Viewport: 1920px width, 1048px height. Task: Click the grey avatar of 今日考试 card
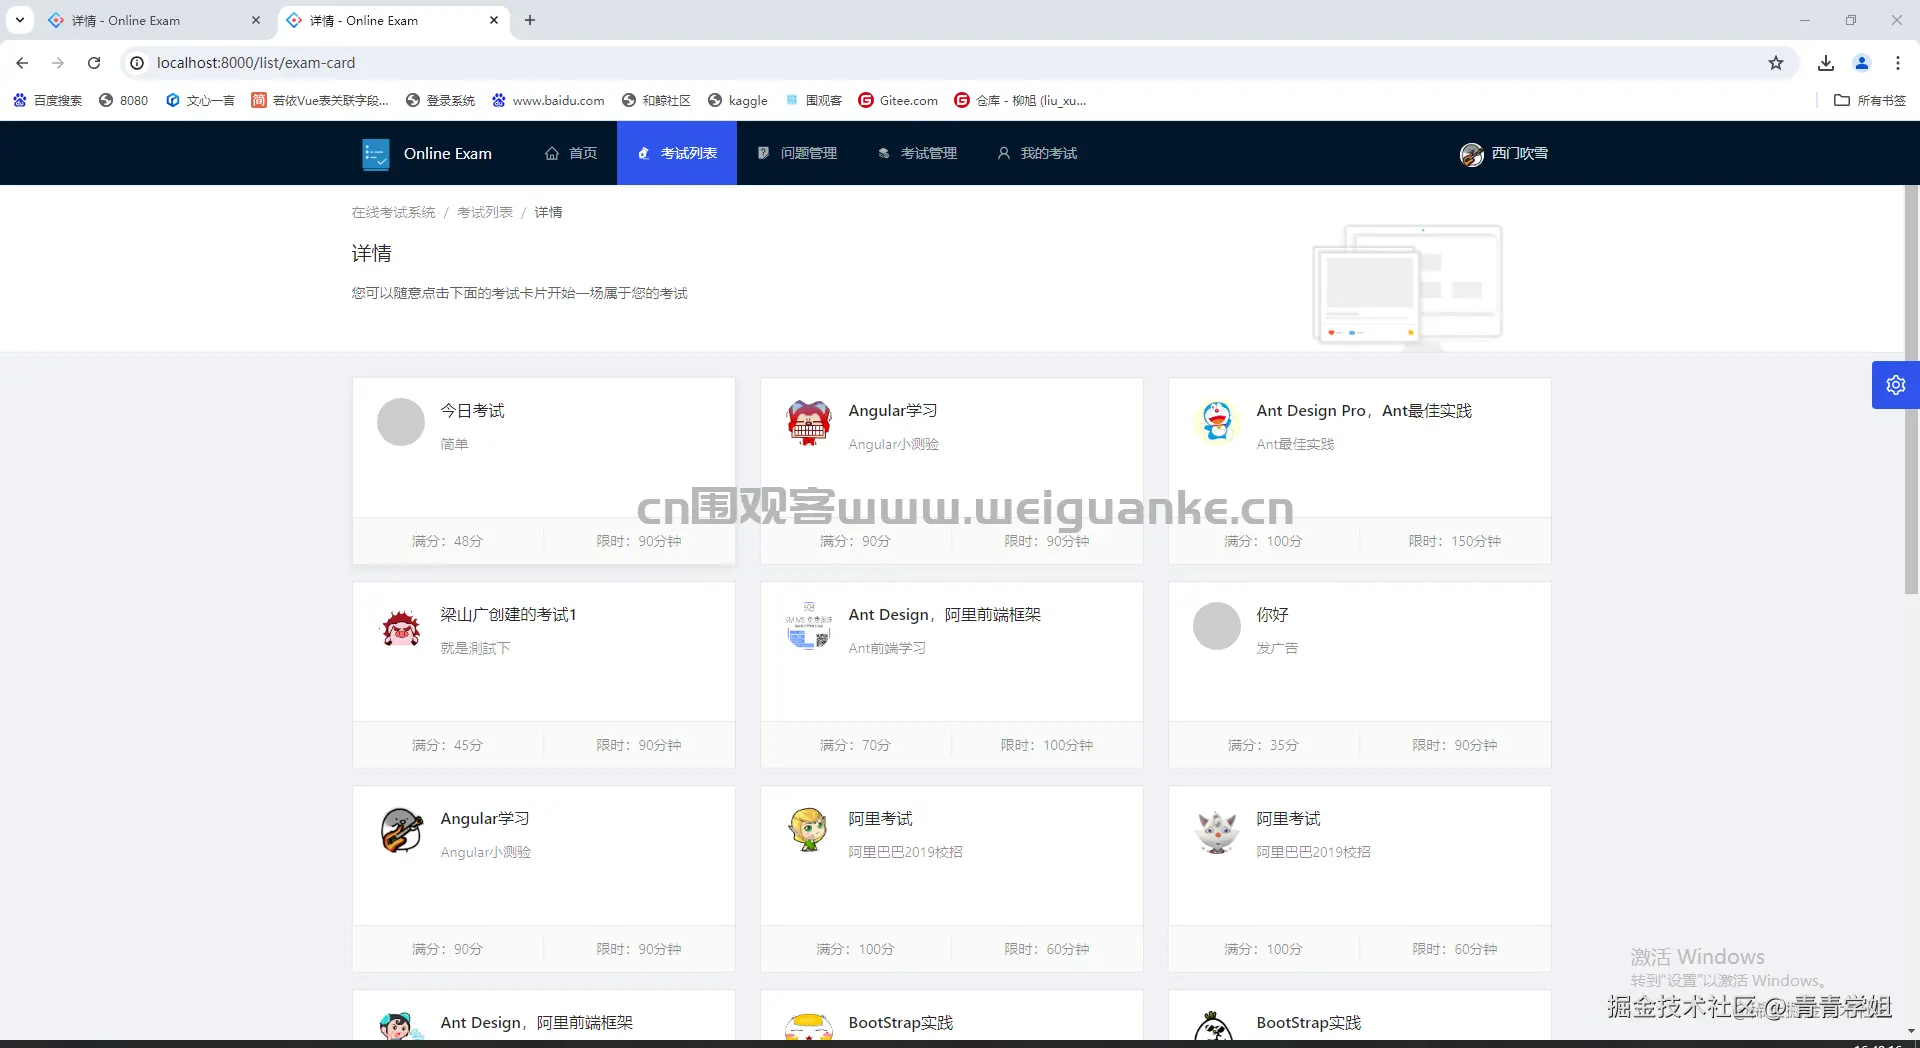coord(401,422)
